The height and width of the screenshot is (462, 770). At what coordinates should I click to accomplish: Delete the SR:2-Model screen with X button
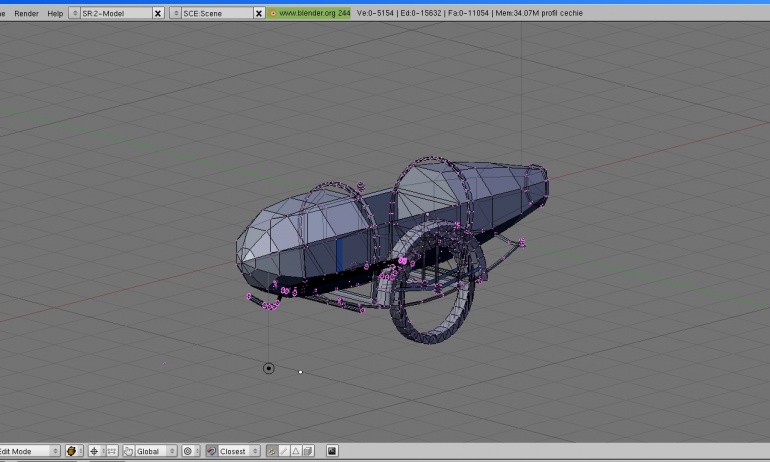pyautogui.click(x=158, y=13)
